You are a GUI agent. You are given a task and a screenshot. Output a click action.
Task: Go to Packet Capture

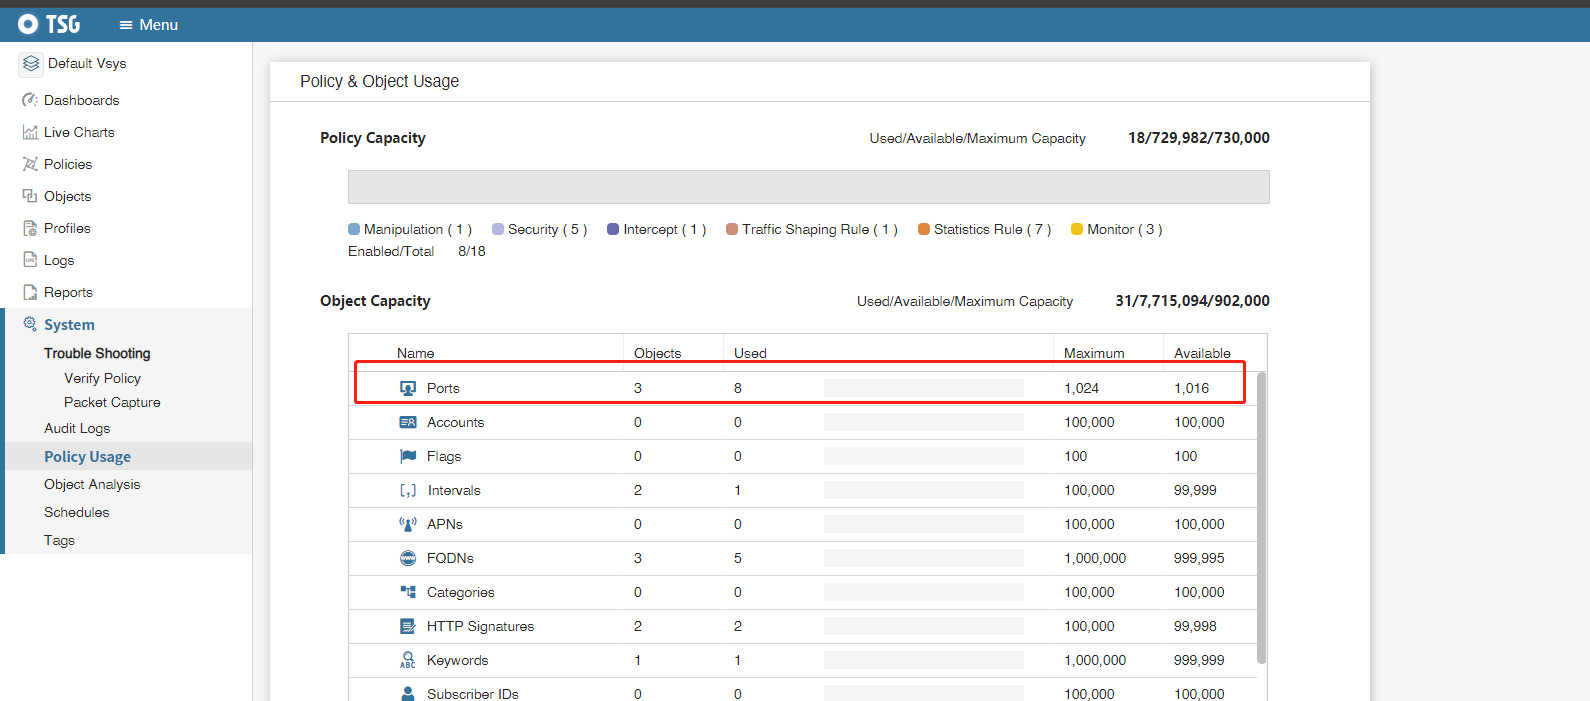click(x=112, y=402)
